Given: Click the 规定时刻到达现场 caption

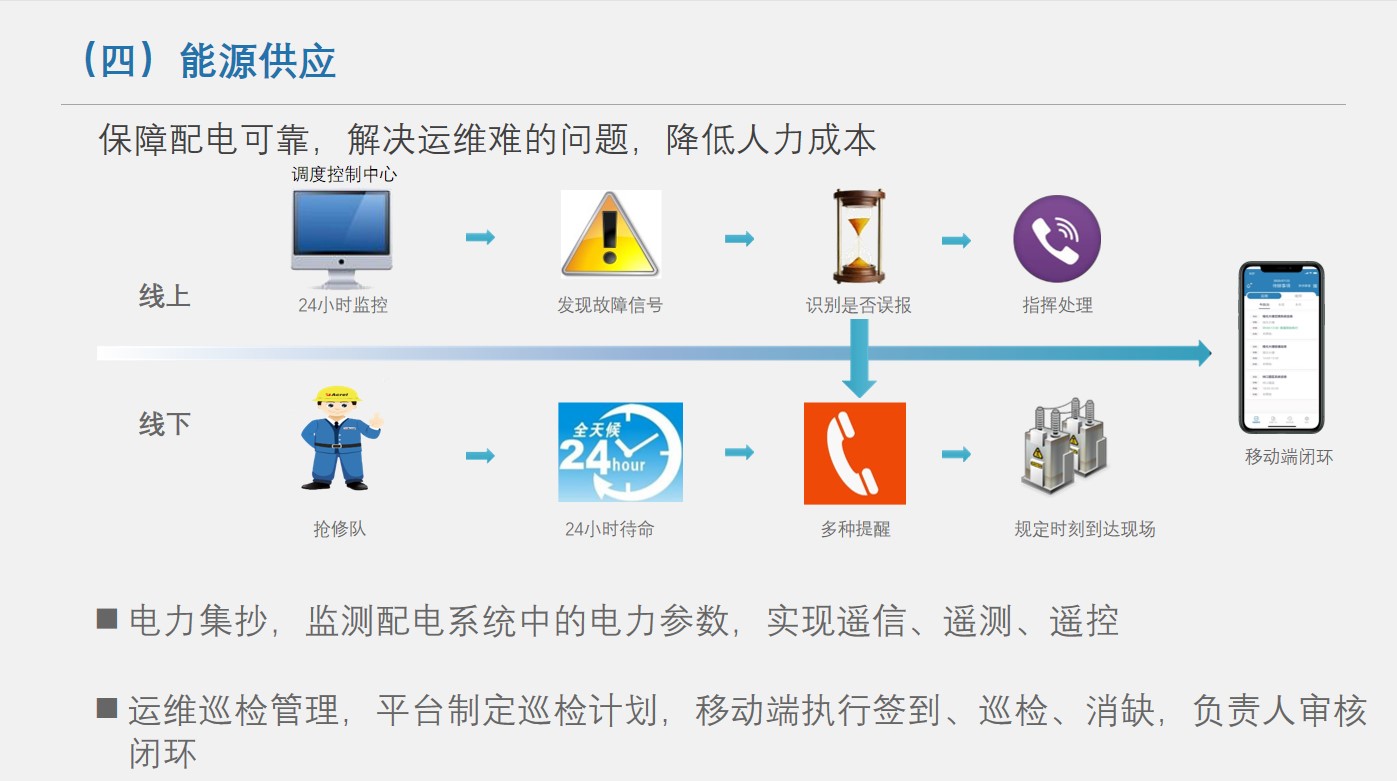Looking at the screenshot, I should click(x=1084, y=529).
